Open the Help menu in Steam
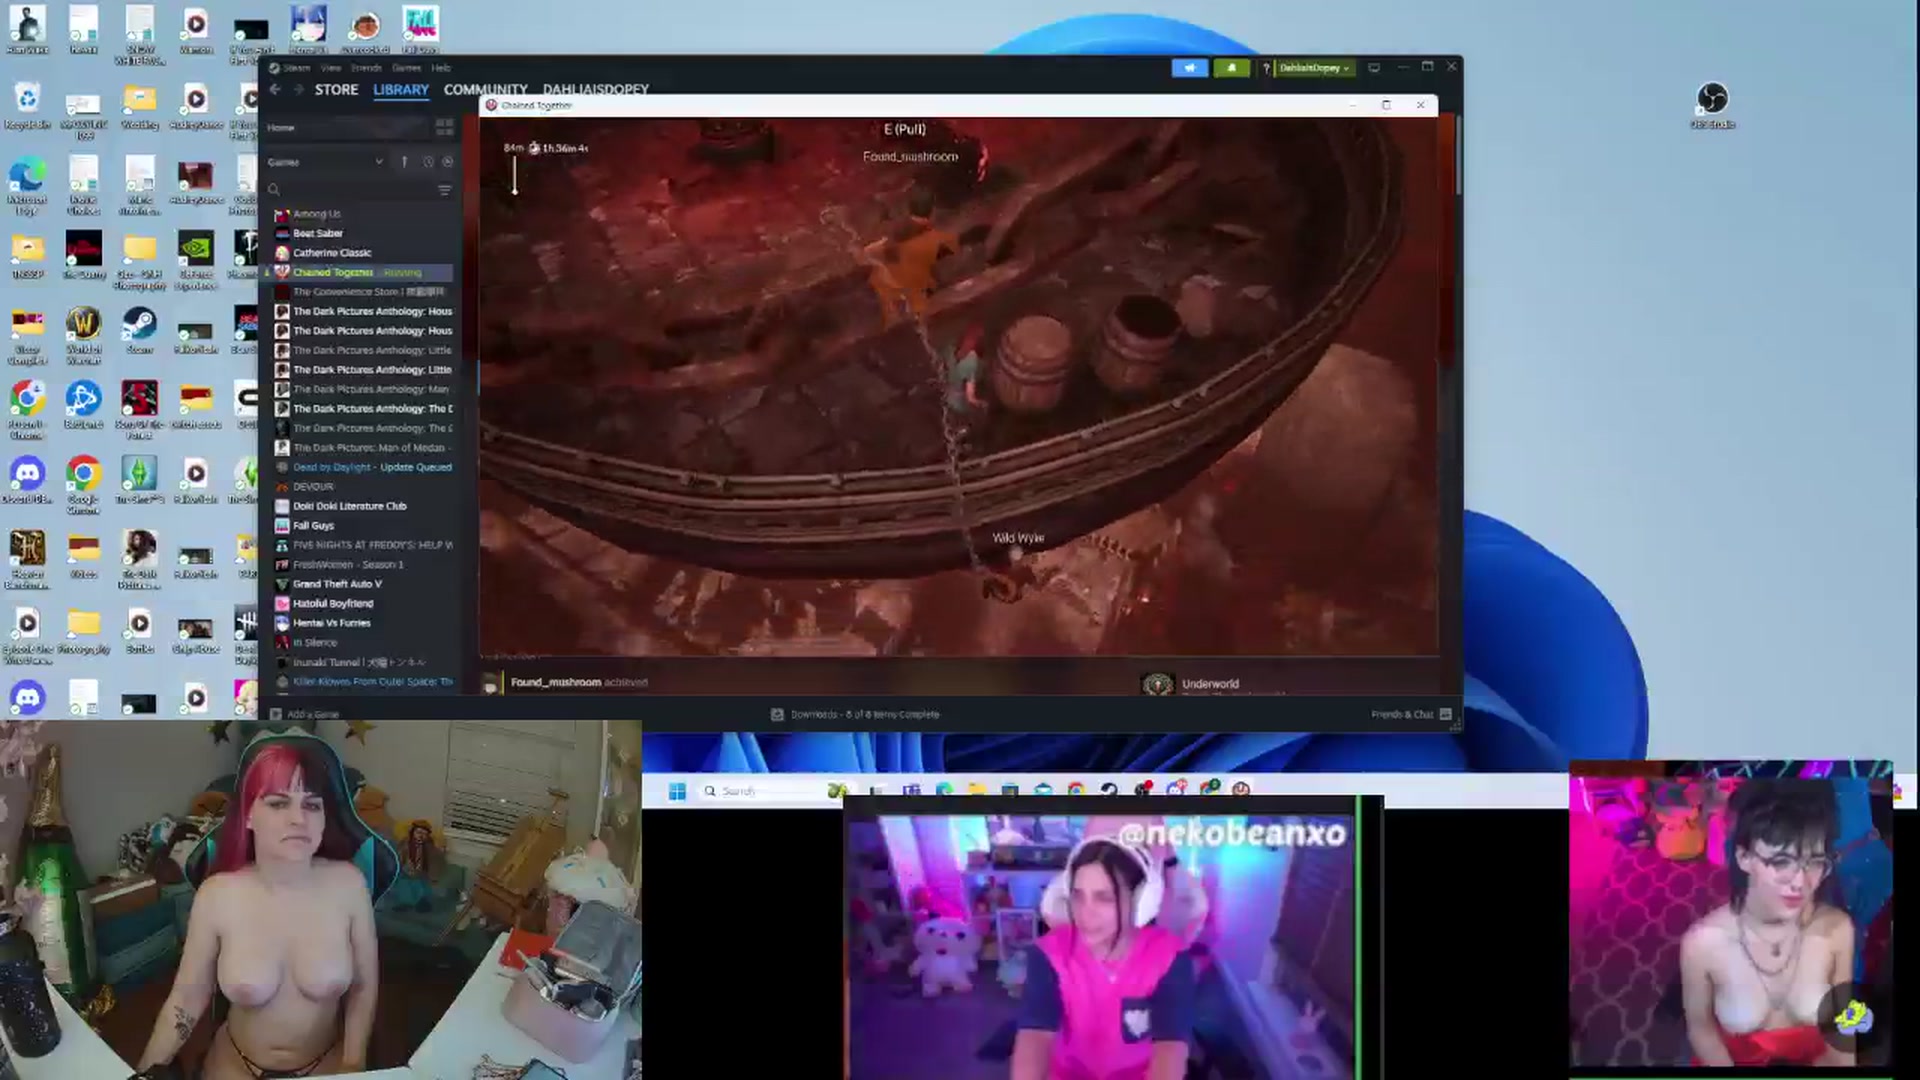1920x1080 pixels. (441, 68)
